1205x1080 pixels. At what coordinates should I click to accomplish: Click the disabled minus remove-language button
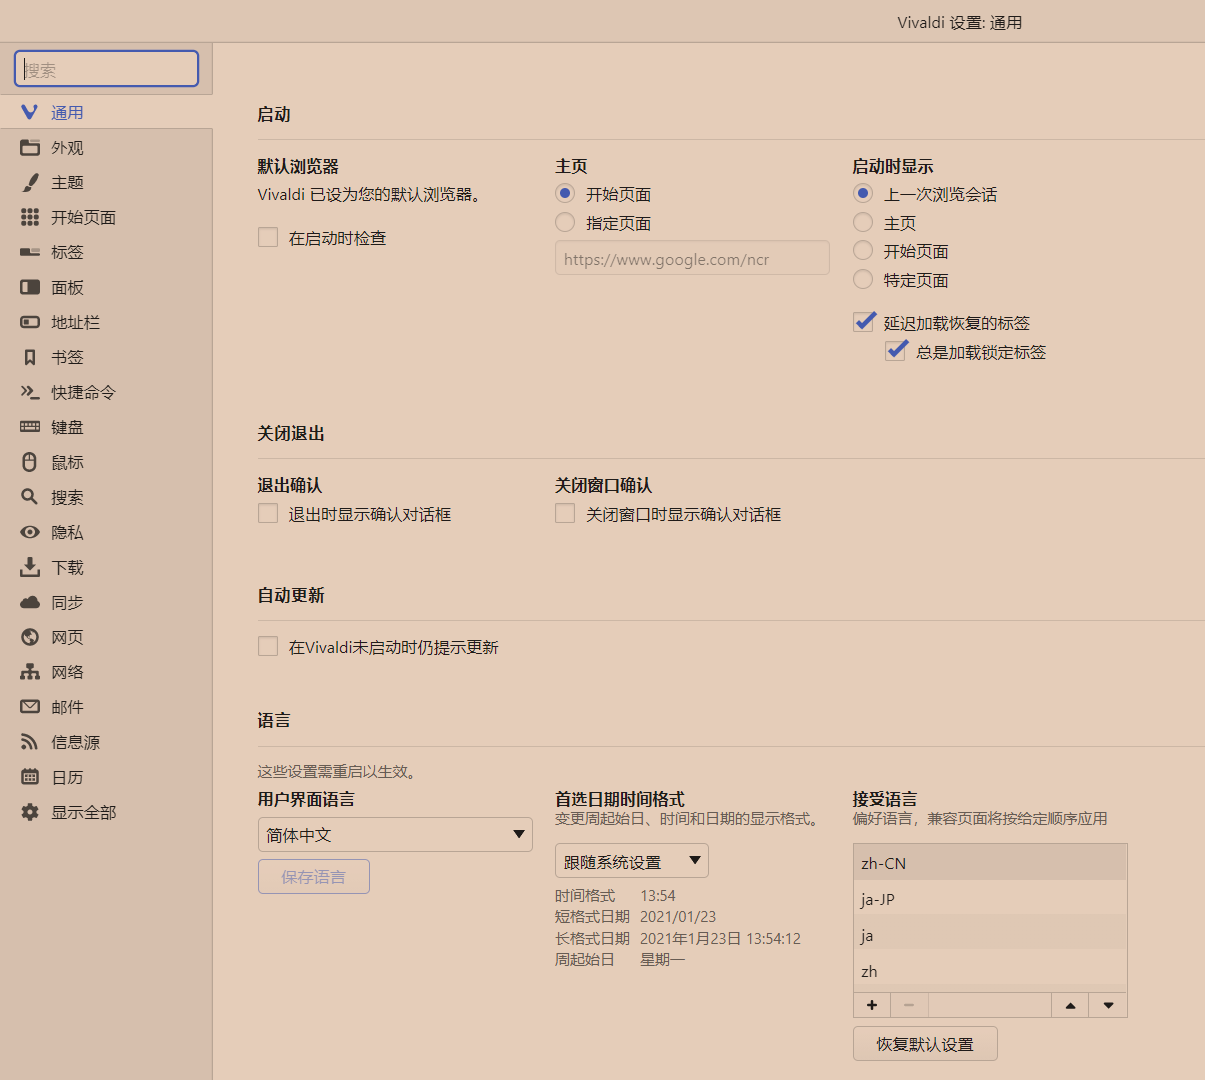[909, 1005]
